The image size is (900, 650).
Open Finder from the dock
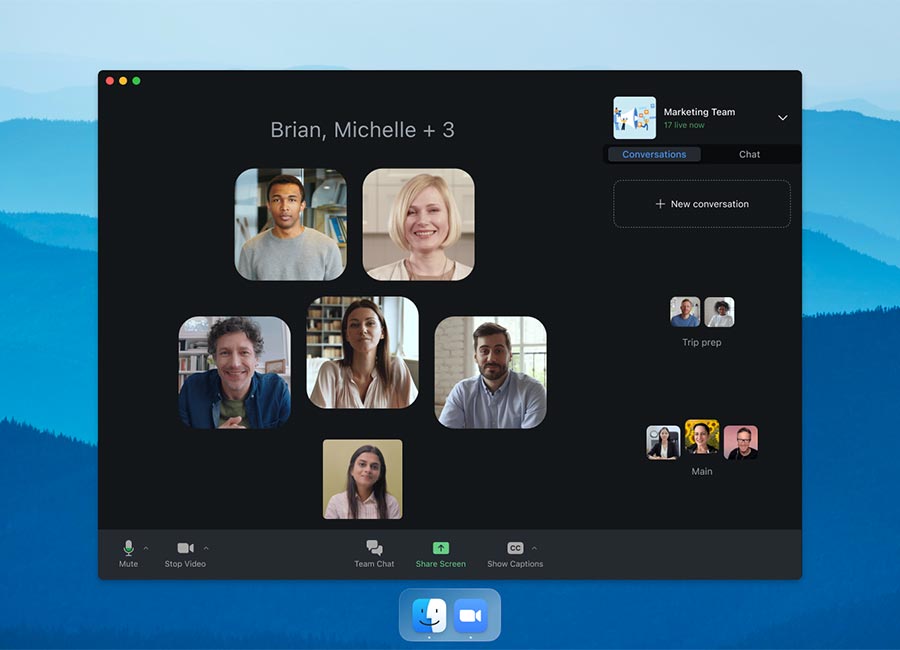(x=429, y=615)
